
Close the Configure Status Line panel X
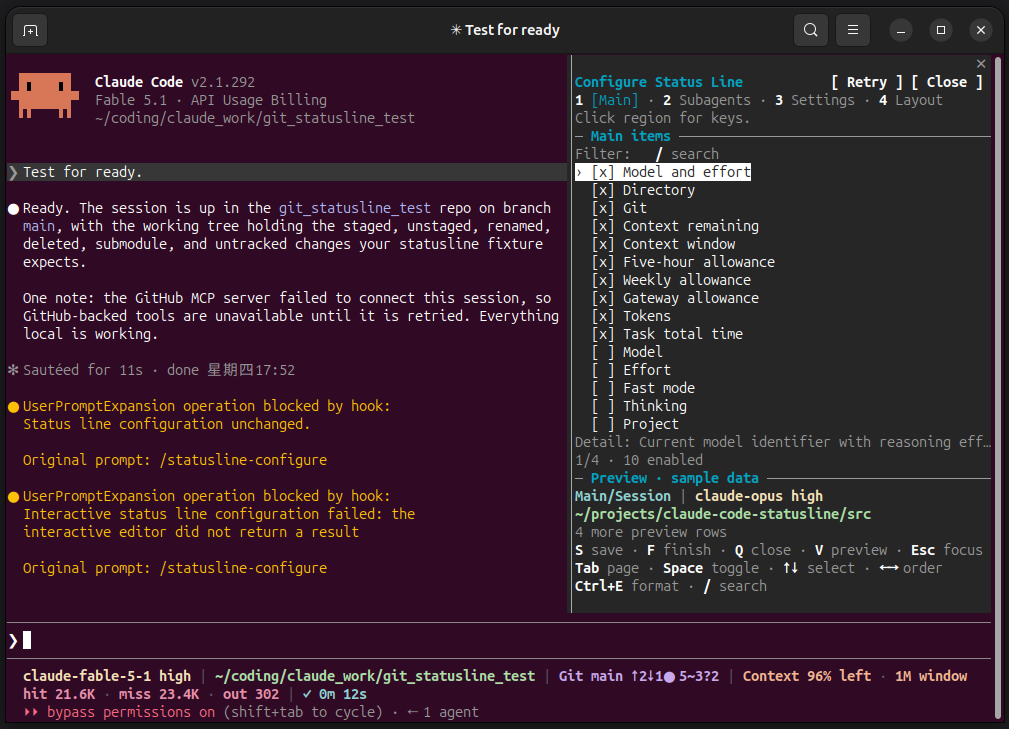tap(981, 64)
